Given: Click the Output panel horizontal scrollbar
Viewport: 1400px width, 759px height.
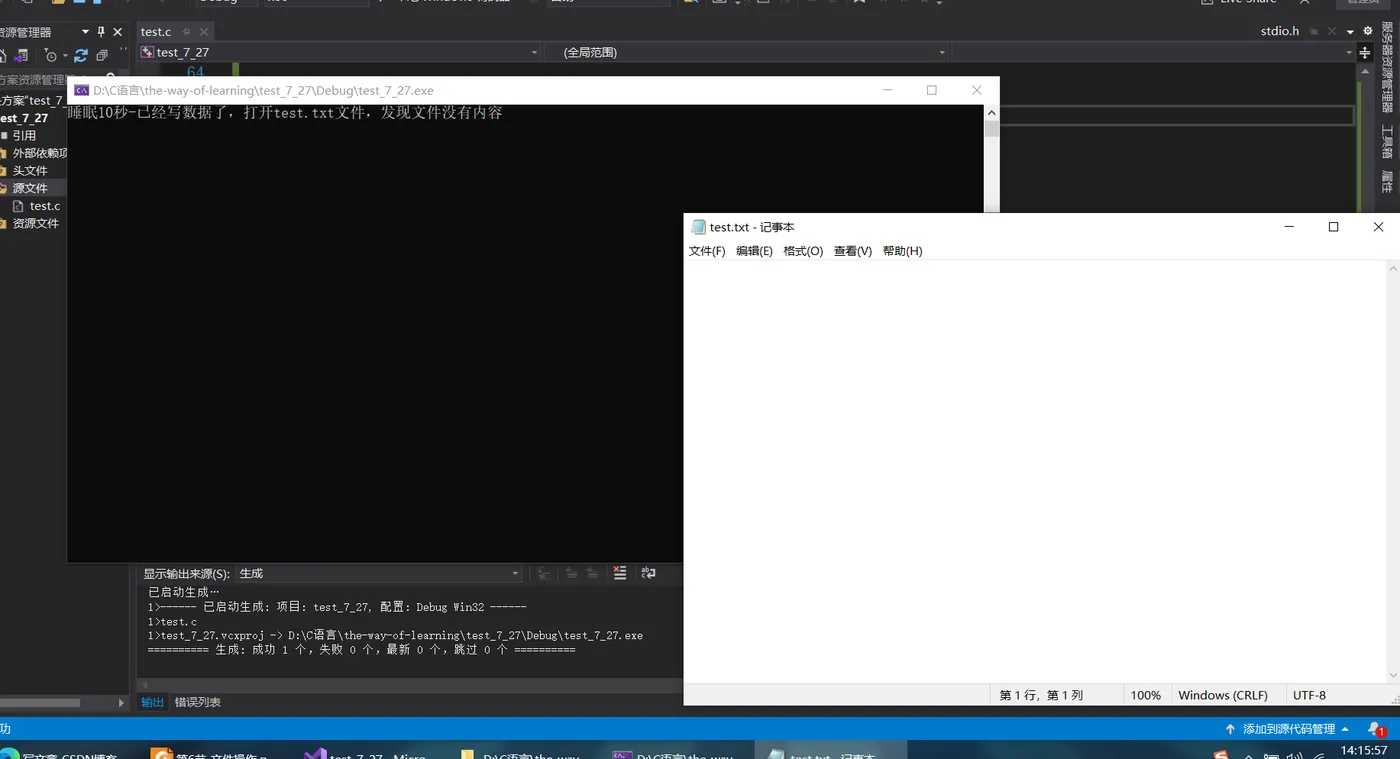Looking at the screenshot, I should 410,686.
